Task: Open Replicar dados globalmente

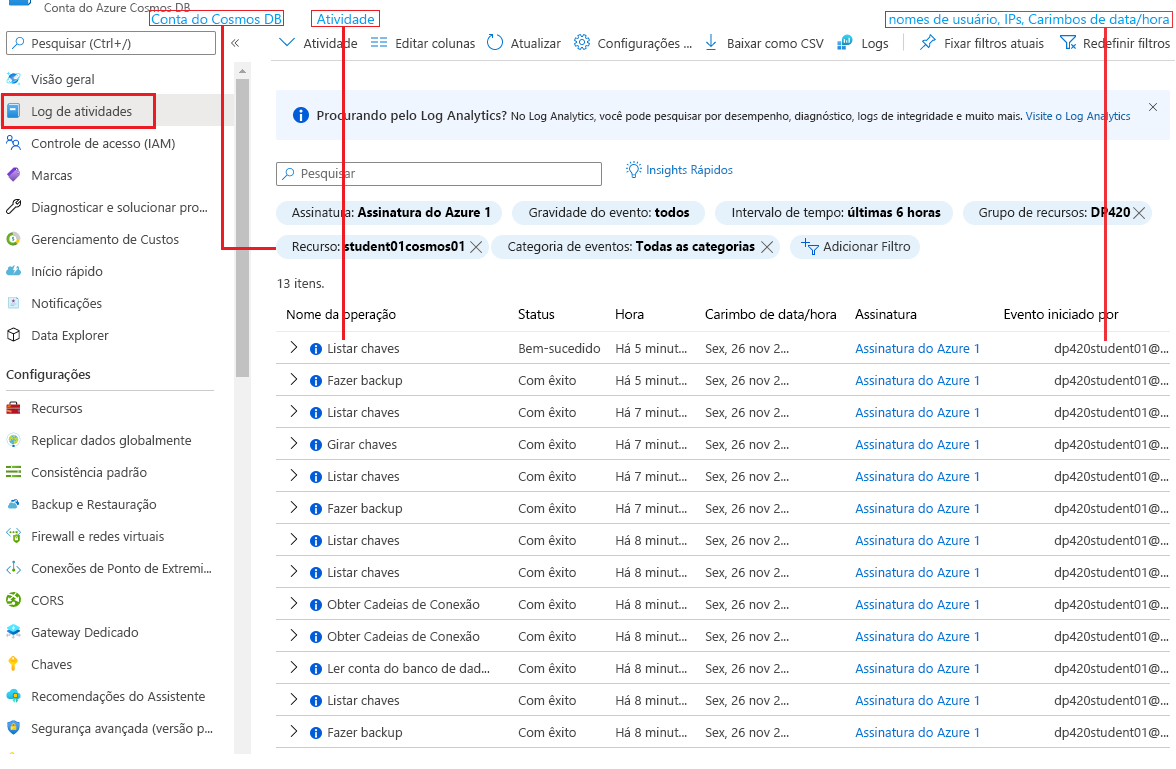Action: click(111, 440)
